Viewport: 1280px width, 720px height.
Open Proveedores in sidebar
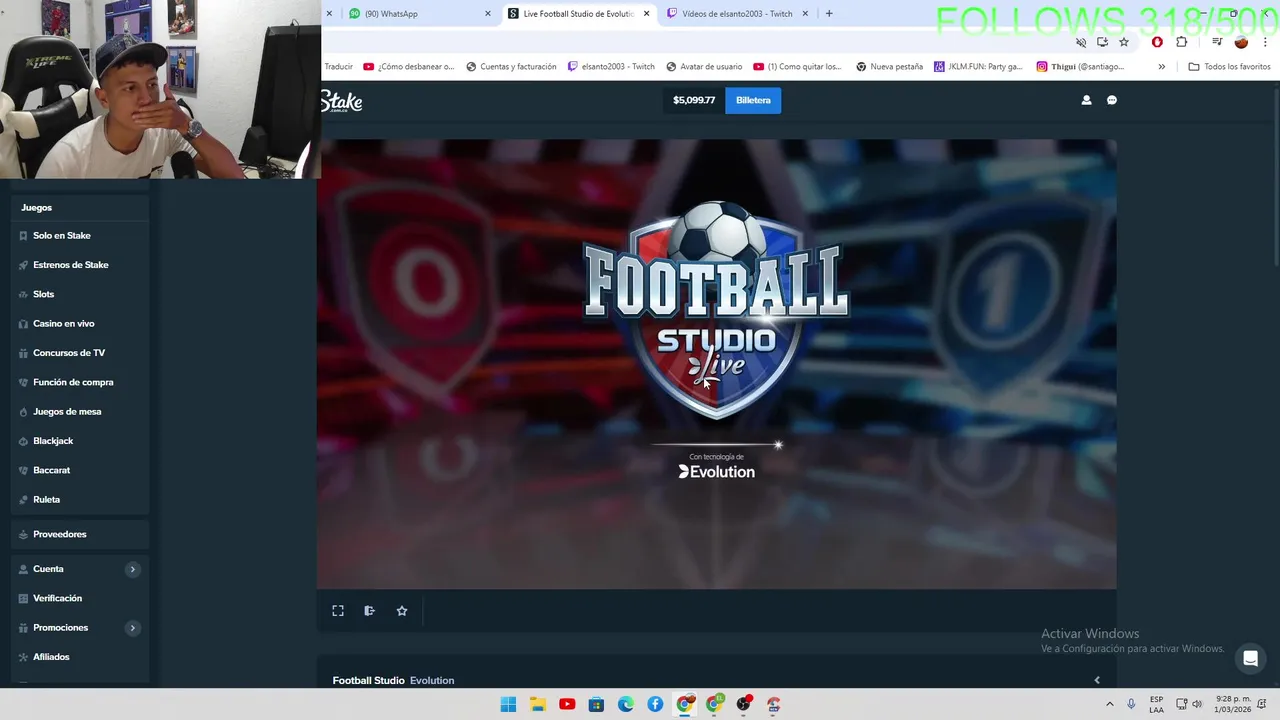(x=80, y=534)
